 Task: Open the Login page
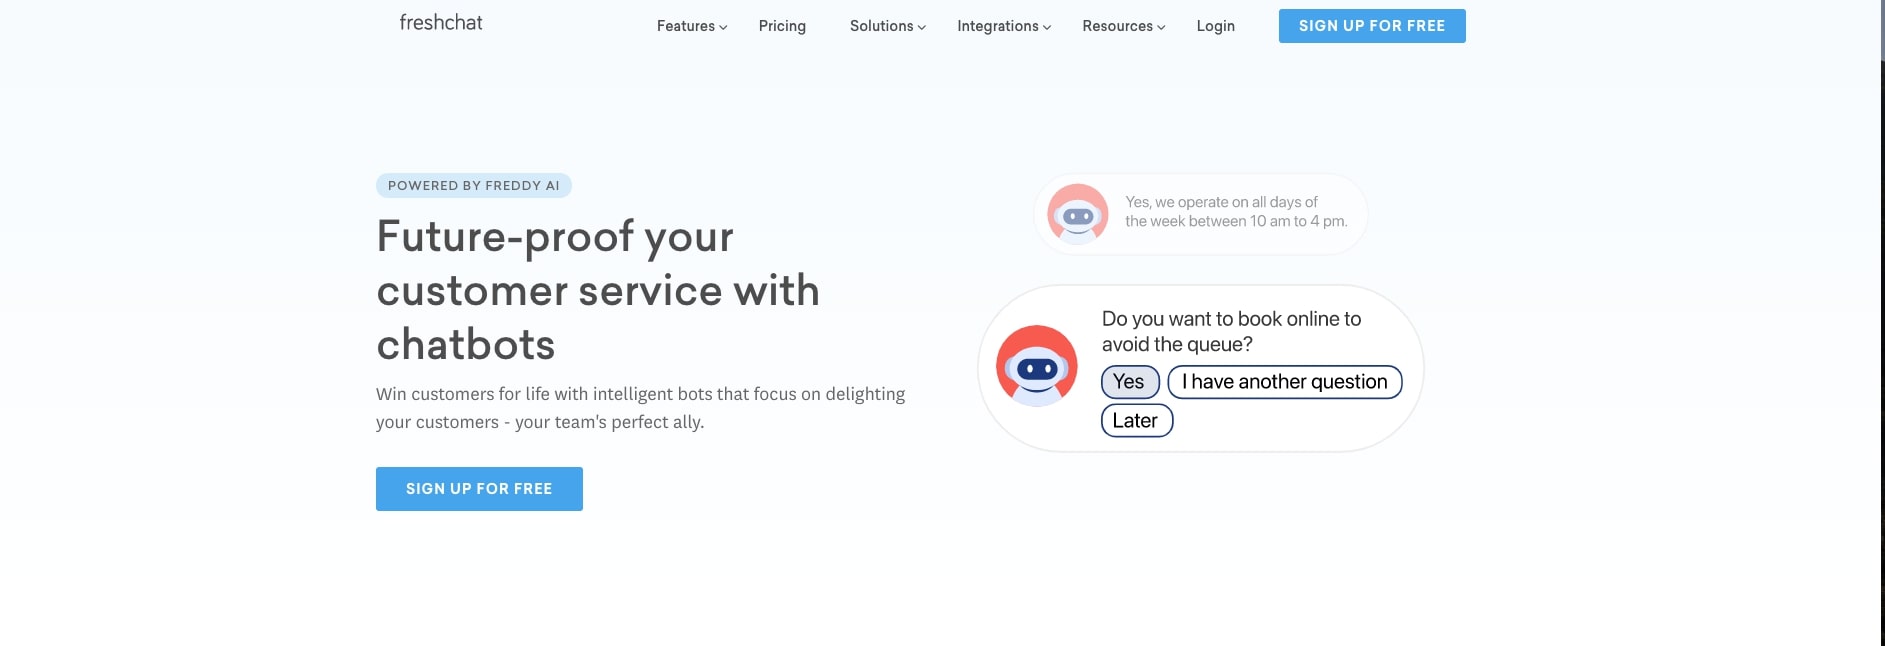point(1216,26)
